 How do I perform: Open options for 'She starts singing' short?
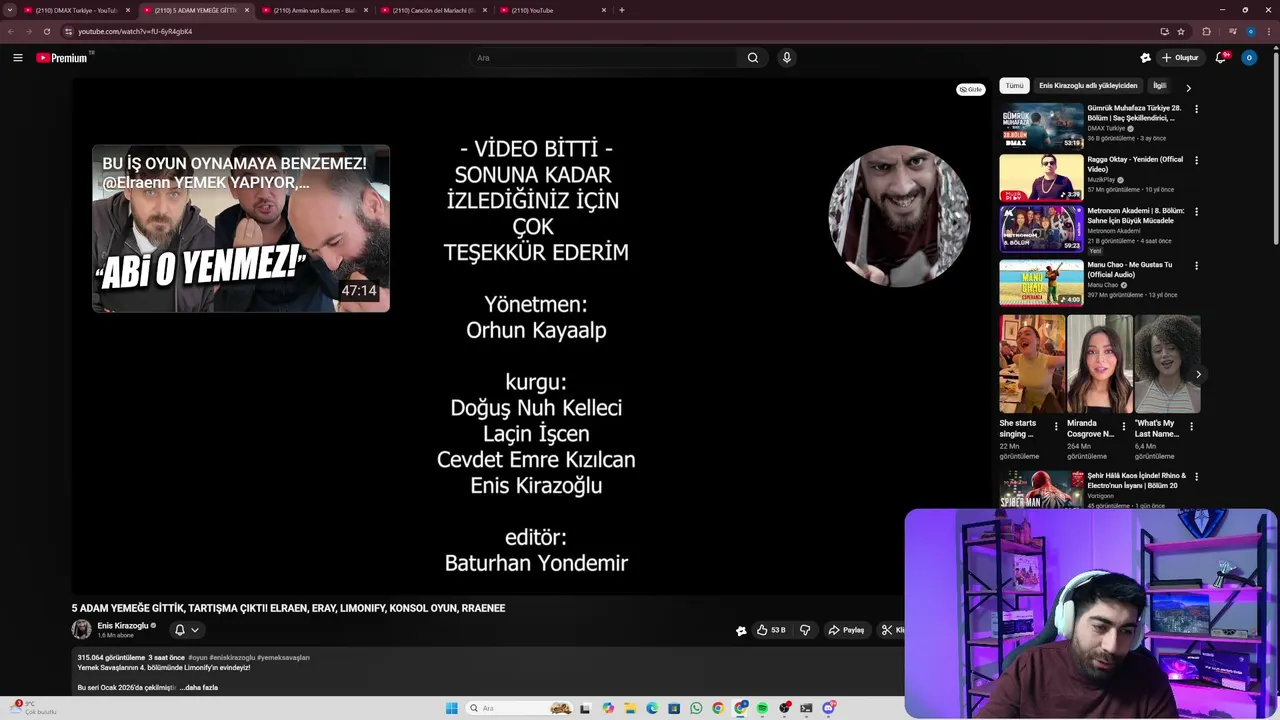click(1056, 426)
